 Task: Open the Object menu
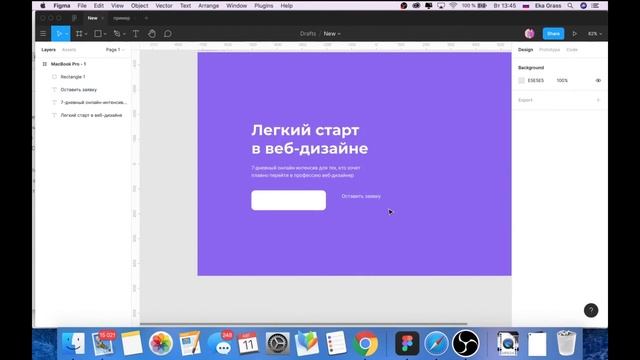coord(140,6)
